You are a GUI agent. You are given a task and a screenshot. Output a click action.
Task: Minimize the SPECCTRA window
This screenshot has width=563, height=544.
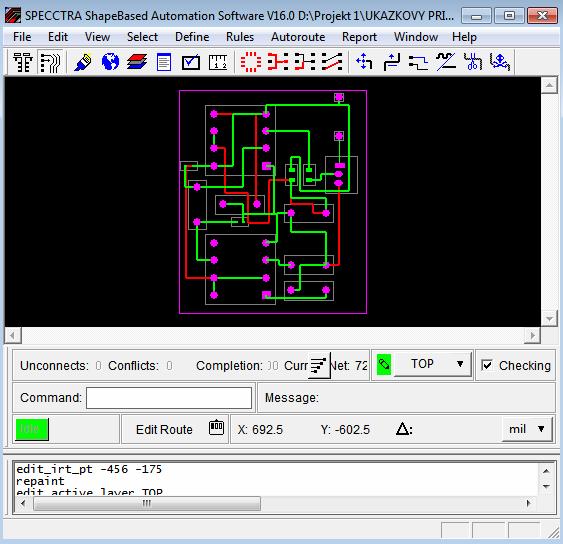click(x=476, y=15)
